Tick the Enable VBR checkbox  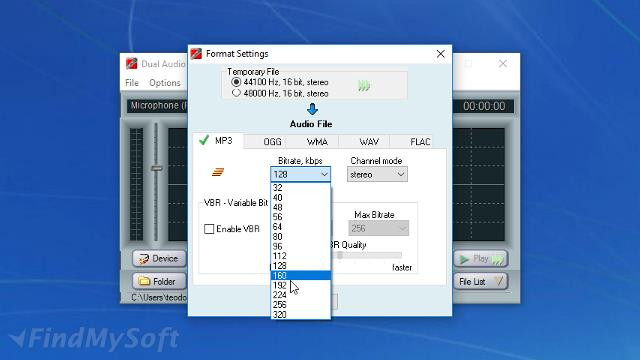click(209, 229)
